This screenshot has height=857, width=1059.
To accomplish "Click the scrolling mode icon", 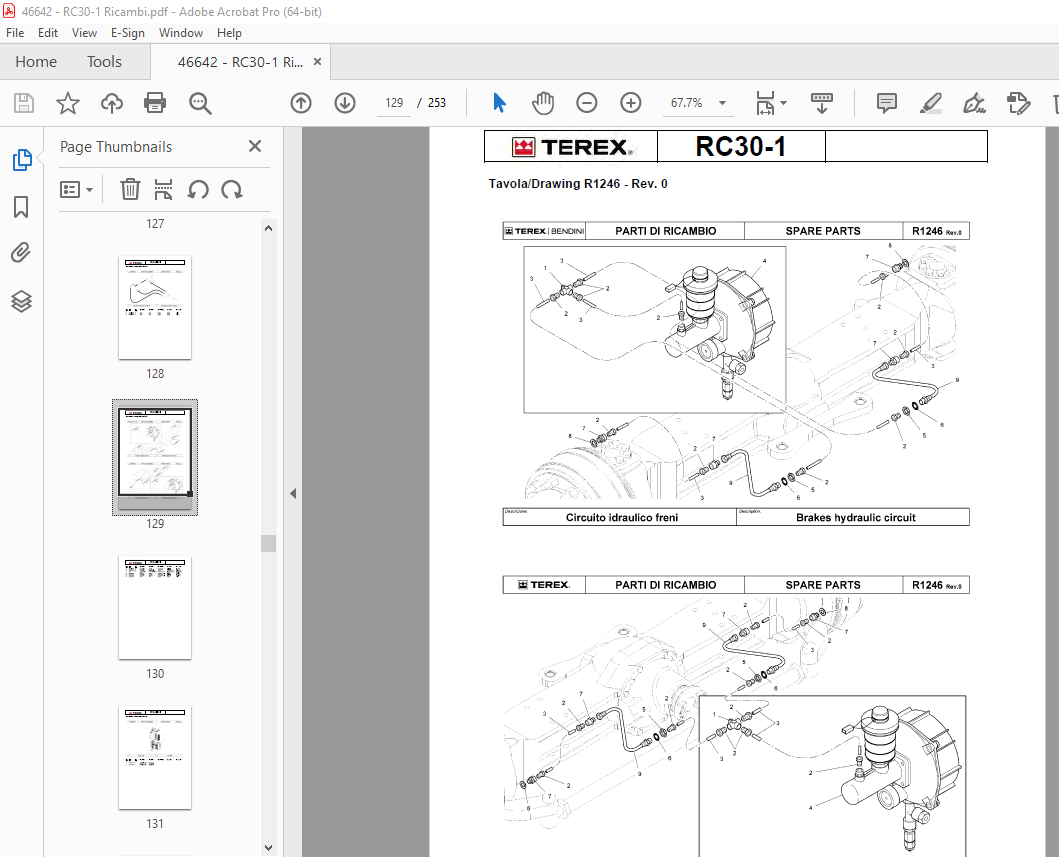I will point(822,103).
